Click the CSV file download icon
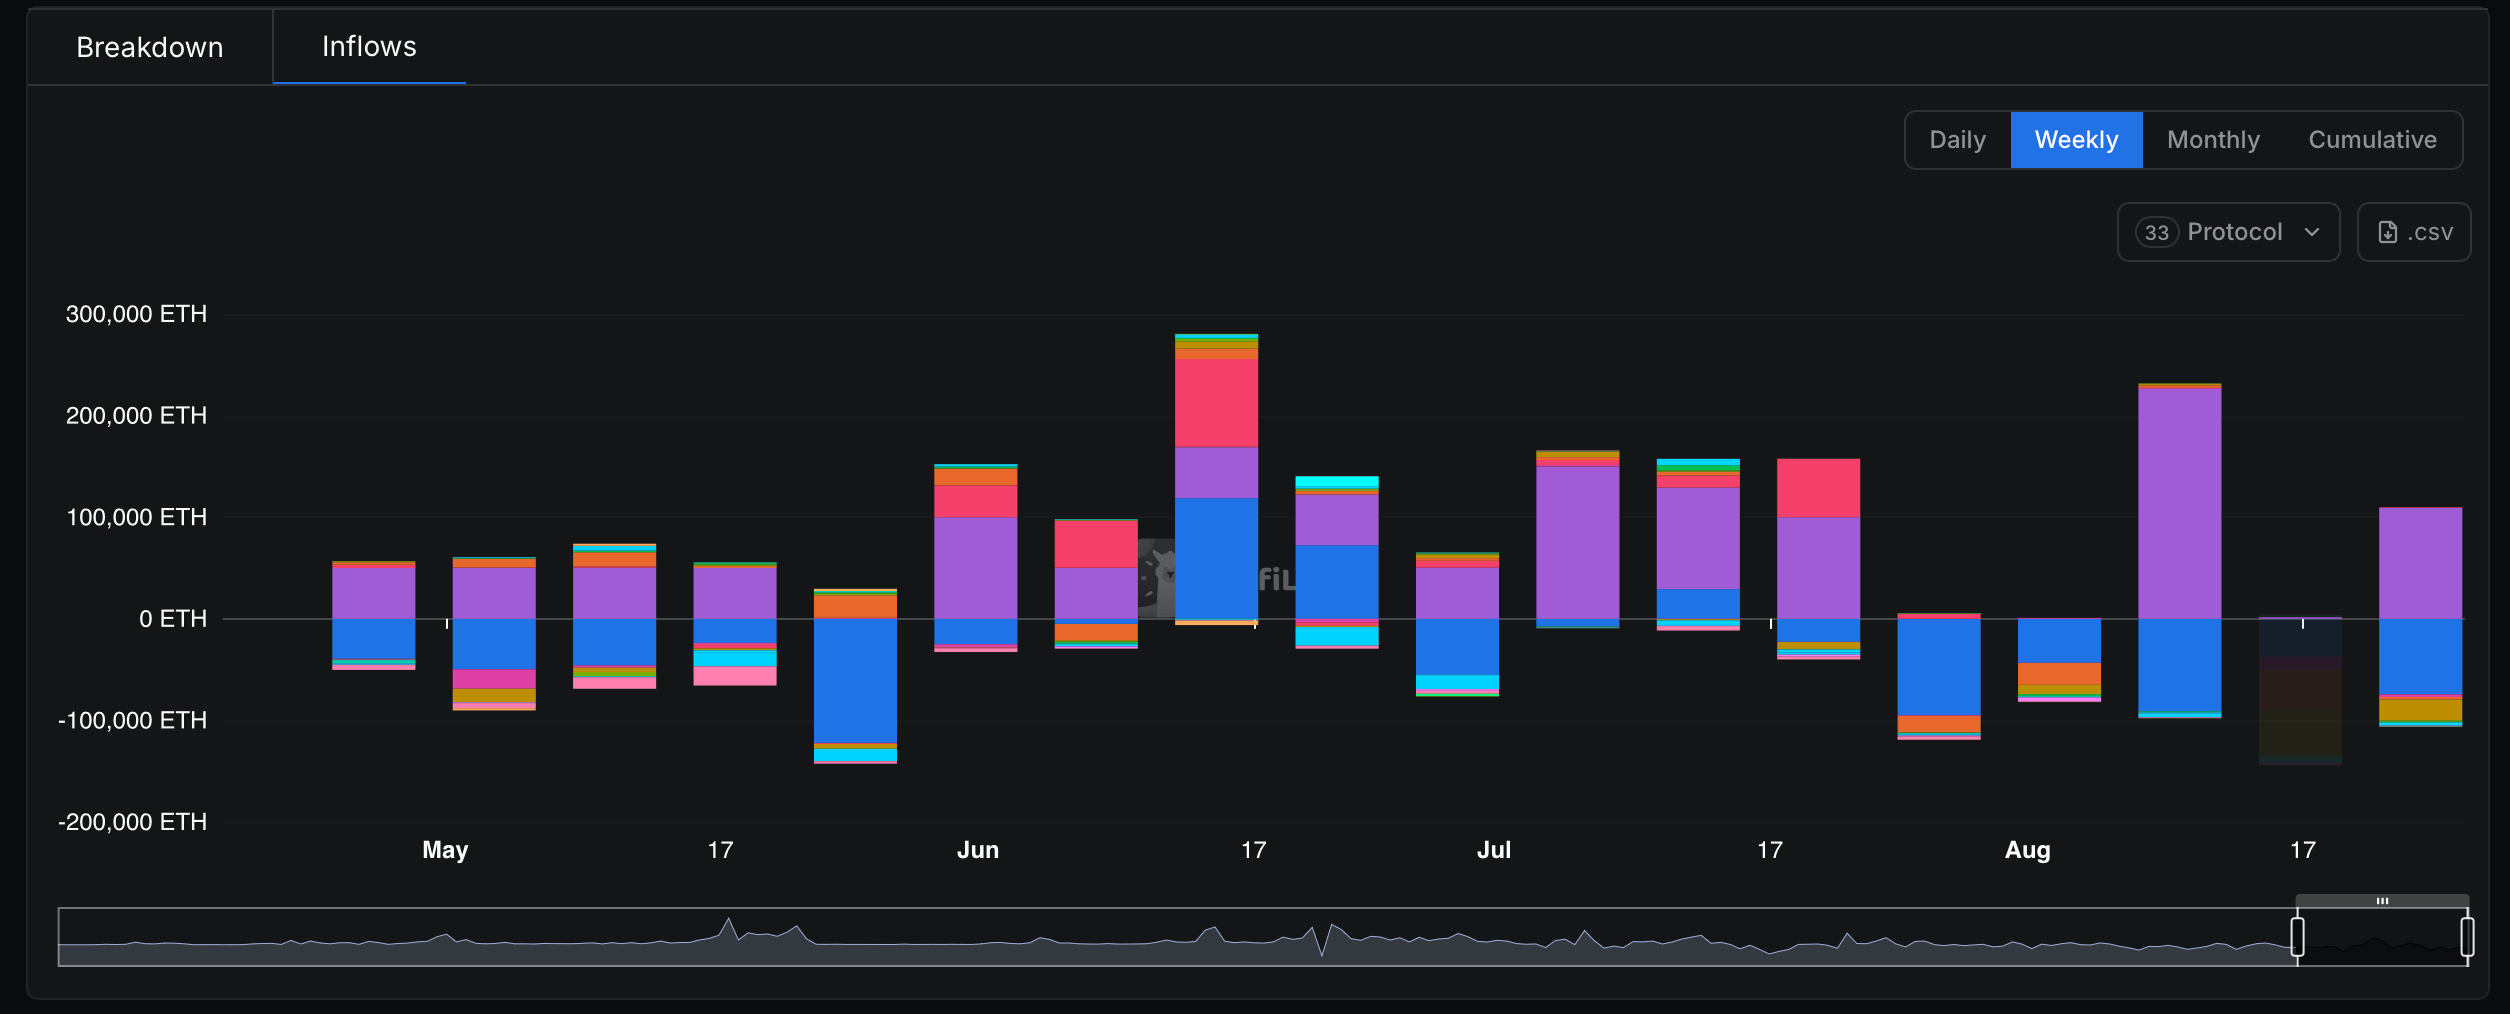Viewport: 2510px width, 1014px height. [x=2390, y=231]
